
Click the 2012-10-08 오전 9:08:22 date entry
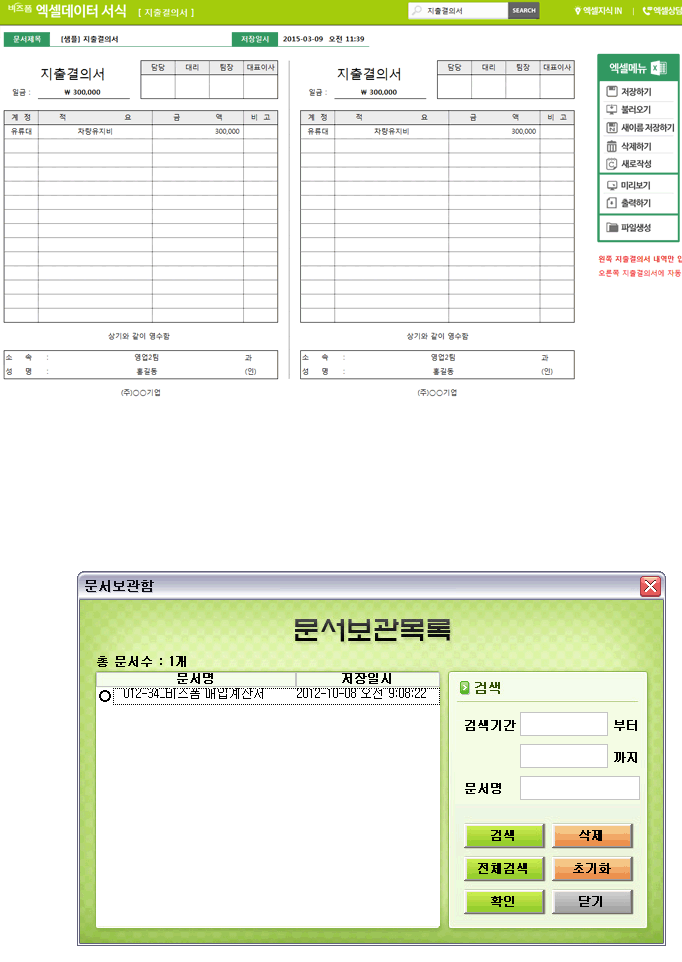coord(361,694)
